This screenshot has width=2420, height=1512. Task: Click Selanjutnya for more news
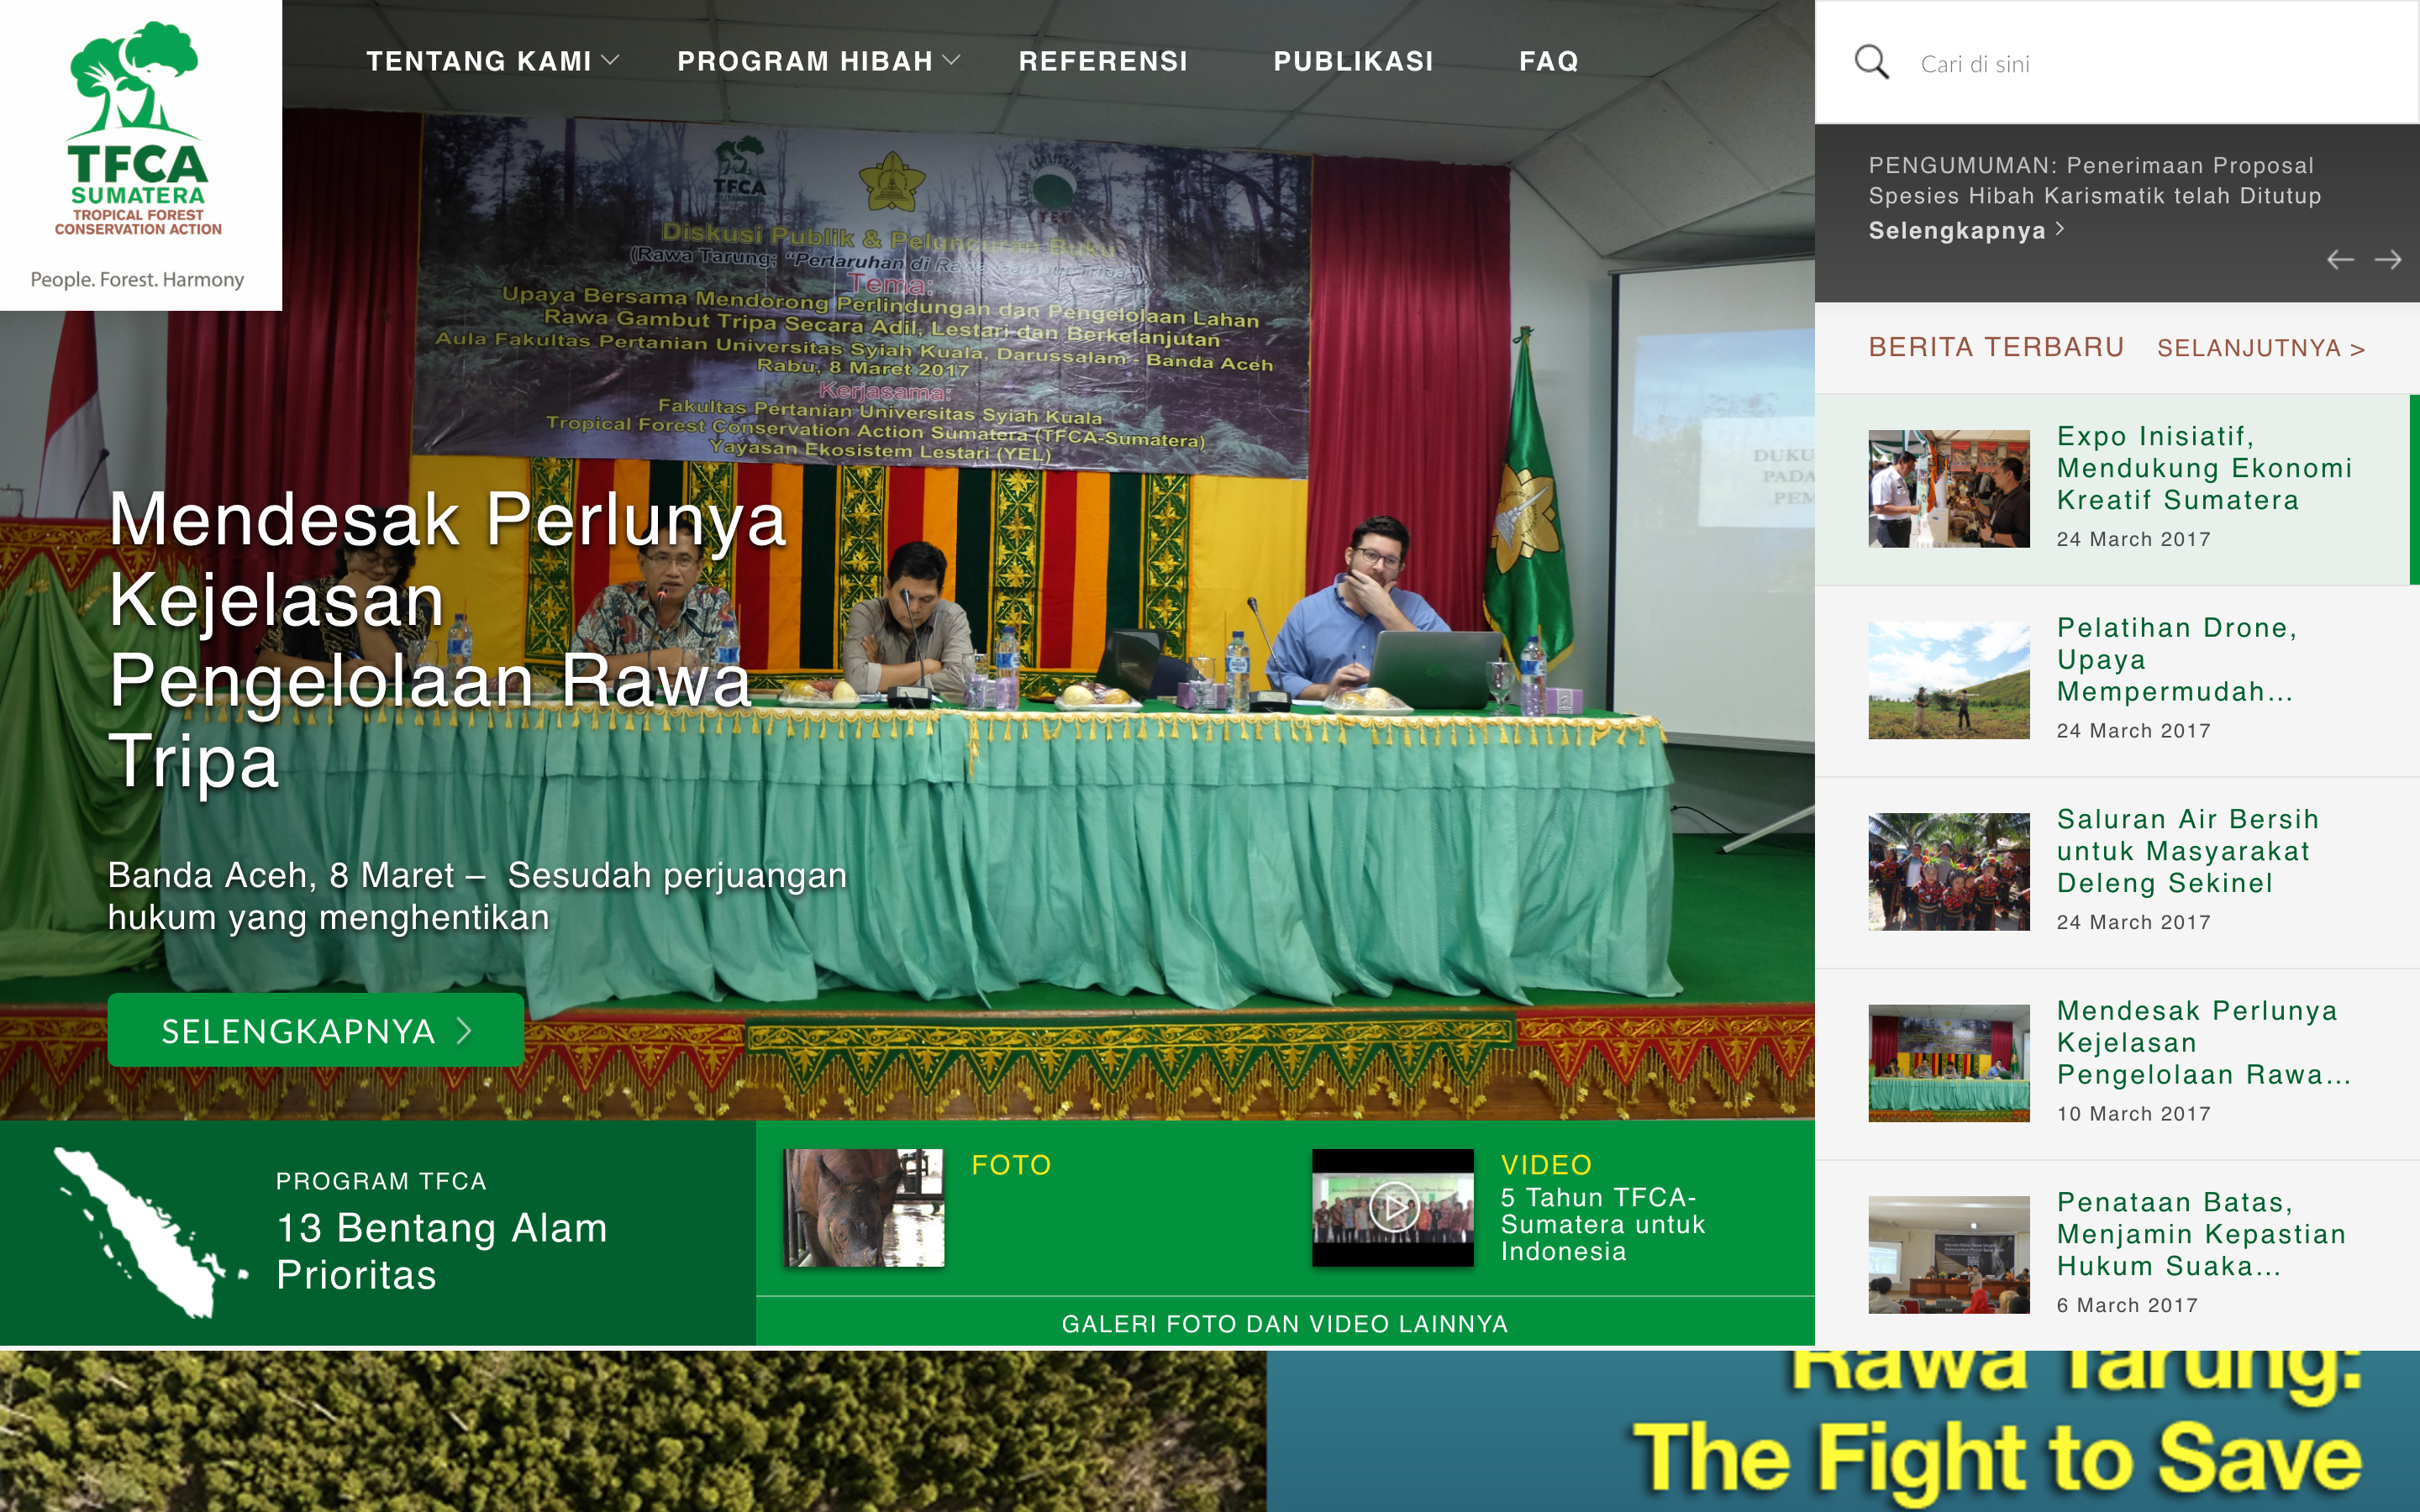pos(2260,348)
